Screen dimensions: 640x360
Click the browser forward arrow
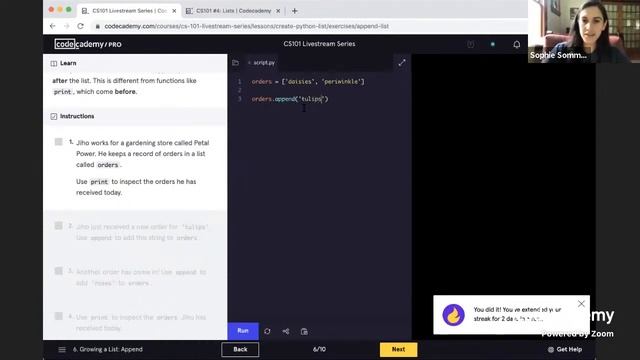(x=67, y=26)
